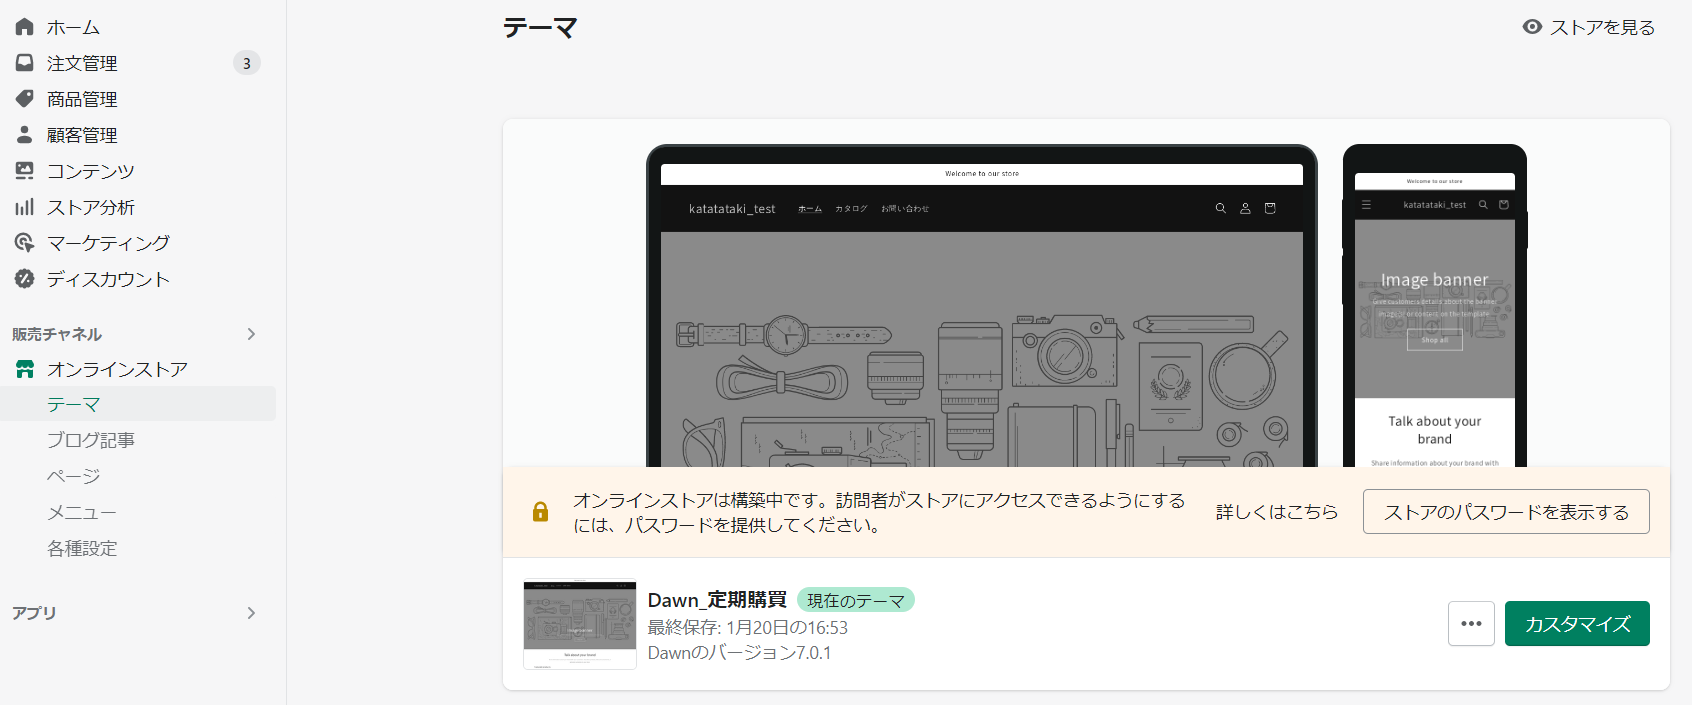Click the Home house icon in sidebar
The width and height of the screenshot is (1692, 705).
tap(25, 26)
